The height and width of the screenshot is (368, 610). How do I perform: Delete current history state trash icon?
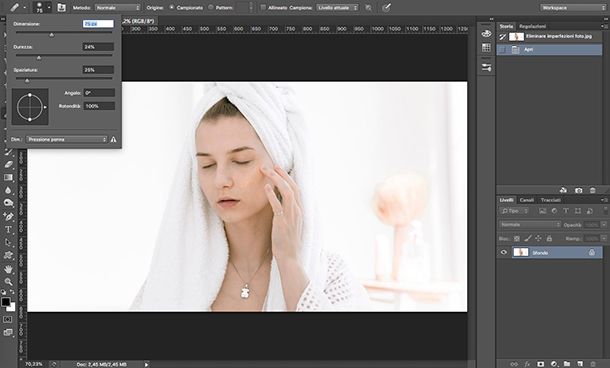coord(592,190)
